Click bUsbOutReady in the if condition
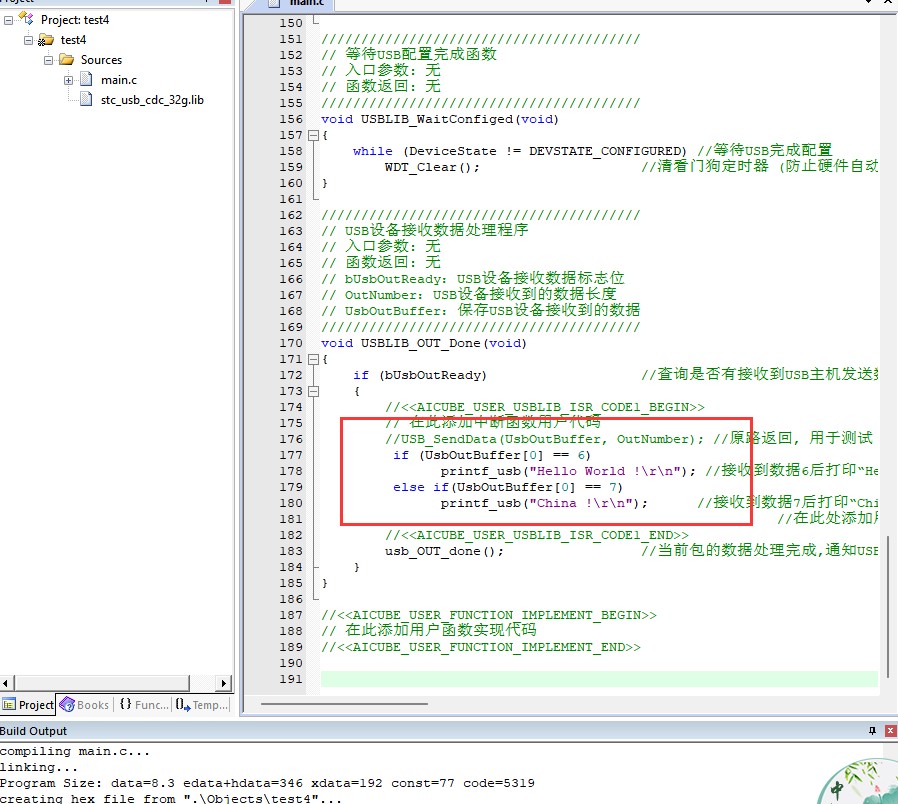The height and width of the screenshot is (804, 898). (x=432, y=375)
